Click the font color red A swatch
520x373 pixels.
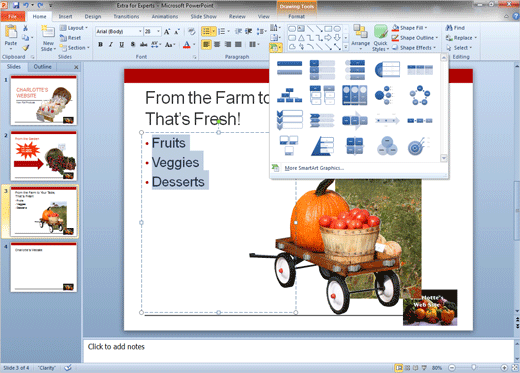point(187,45)
